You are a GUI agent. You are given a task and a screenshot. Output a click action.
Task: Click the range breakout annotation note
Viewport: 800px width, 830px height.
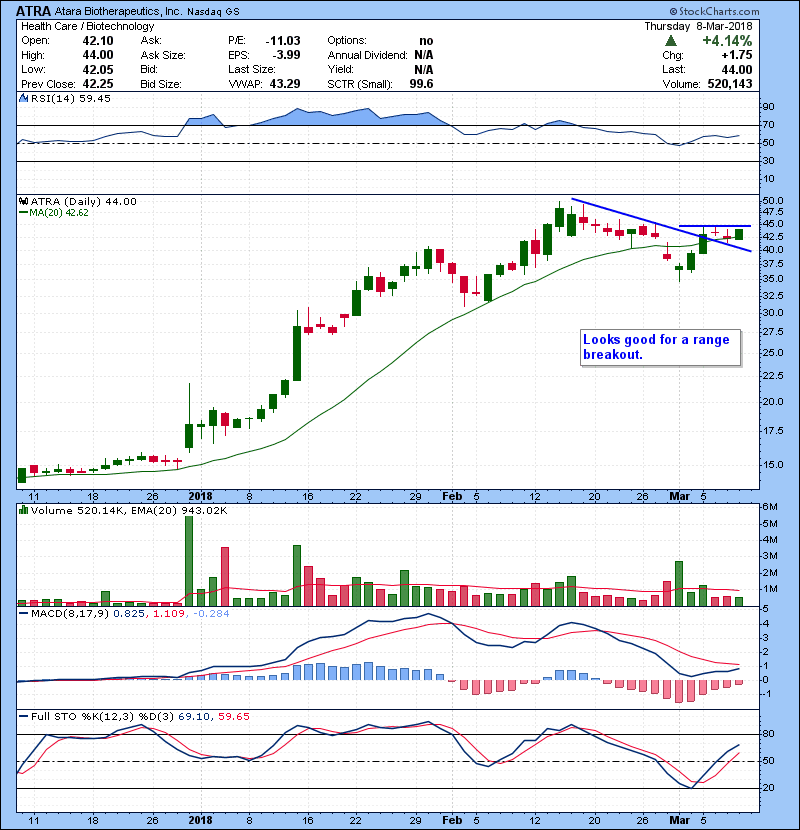660,347
